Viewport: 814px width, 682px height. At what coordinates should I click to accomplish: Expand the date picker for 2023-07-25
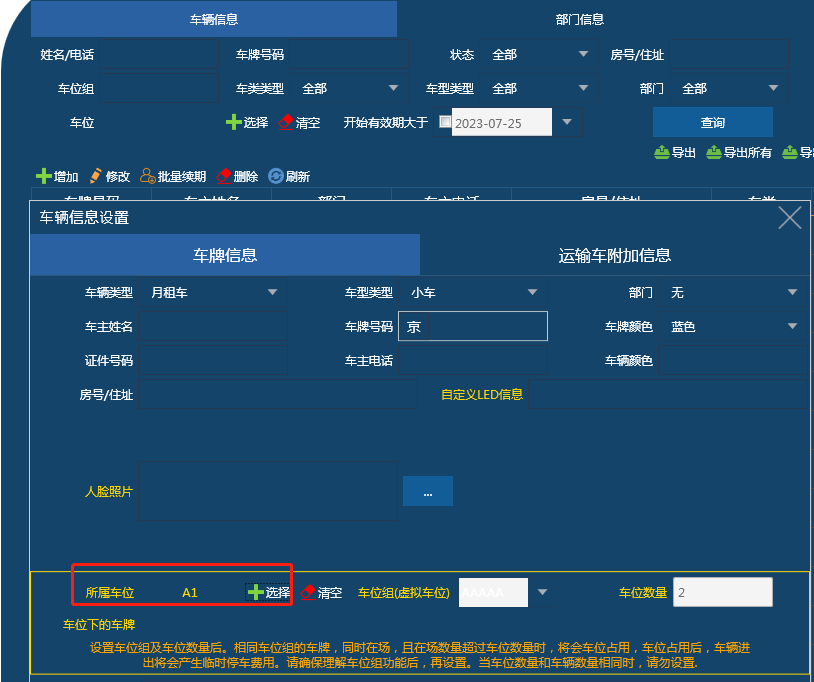pos(567,122)
